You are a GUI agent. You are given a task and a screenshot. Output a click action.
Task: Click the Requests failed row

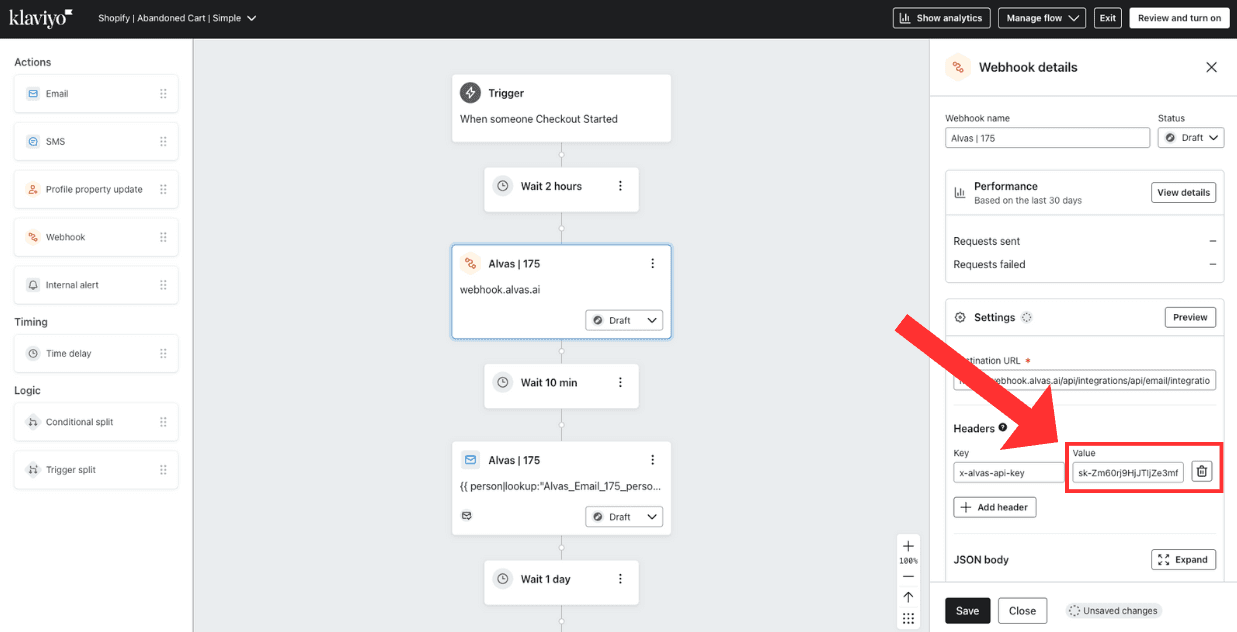(x=1085, y=264)
